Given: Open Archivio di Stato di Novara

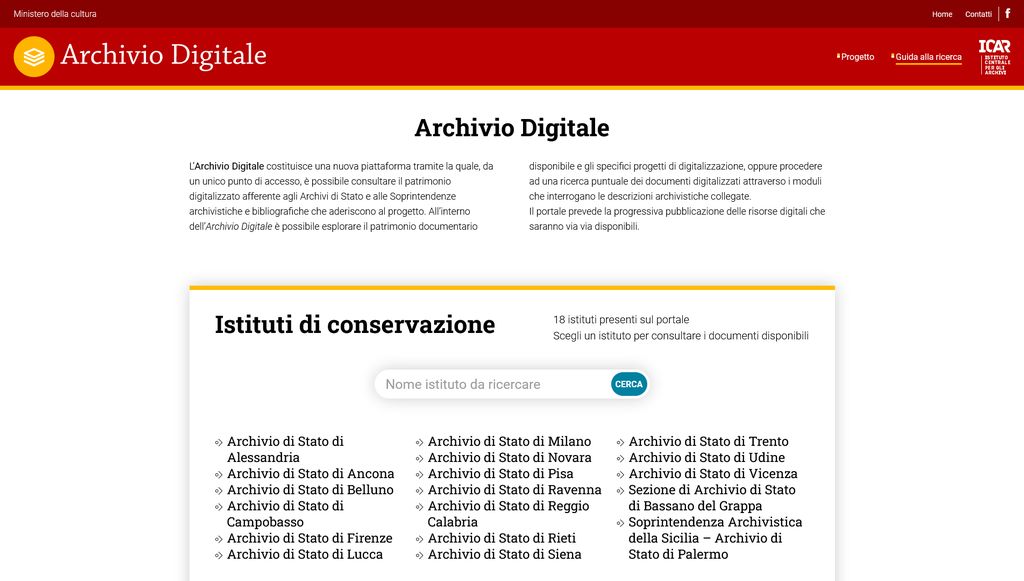Looking at the screenshot, I should (509, 458).
